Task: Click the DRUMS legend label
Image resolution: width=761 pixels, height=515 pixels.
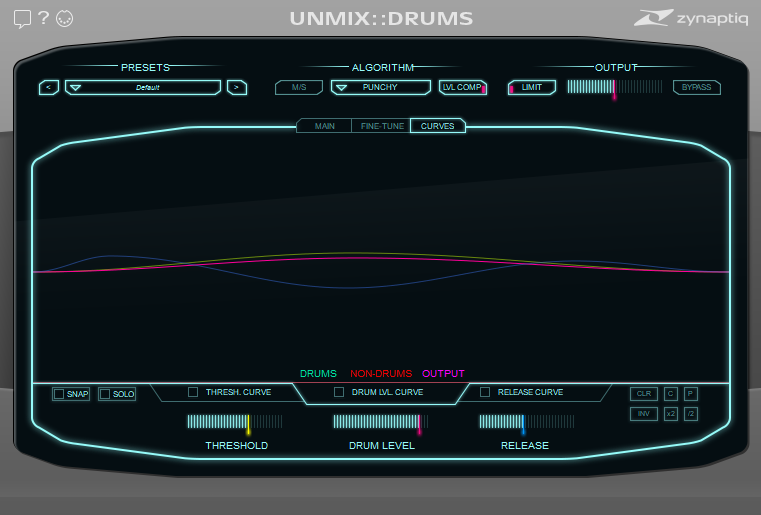Action: point(318,374)
